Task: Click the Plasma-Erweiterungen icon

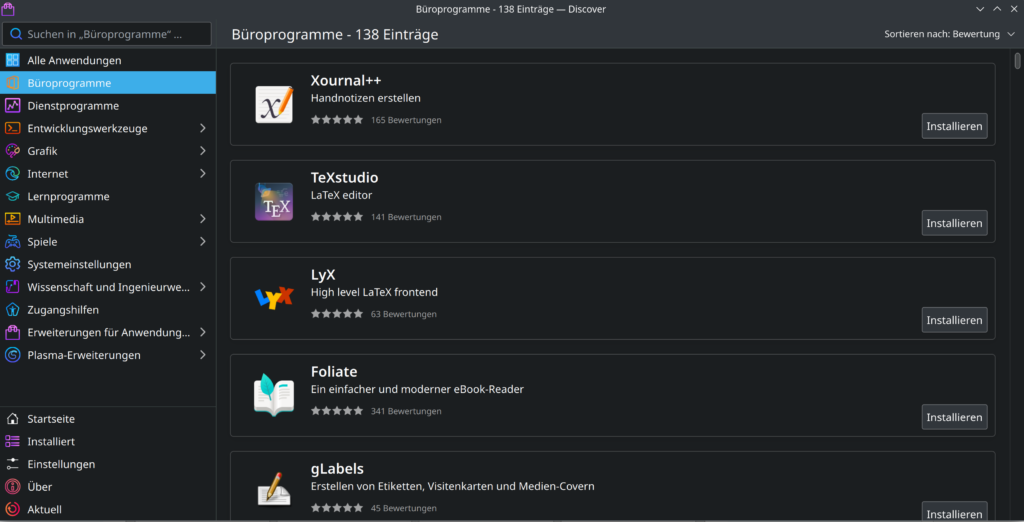Action: coord(12,355)
